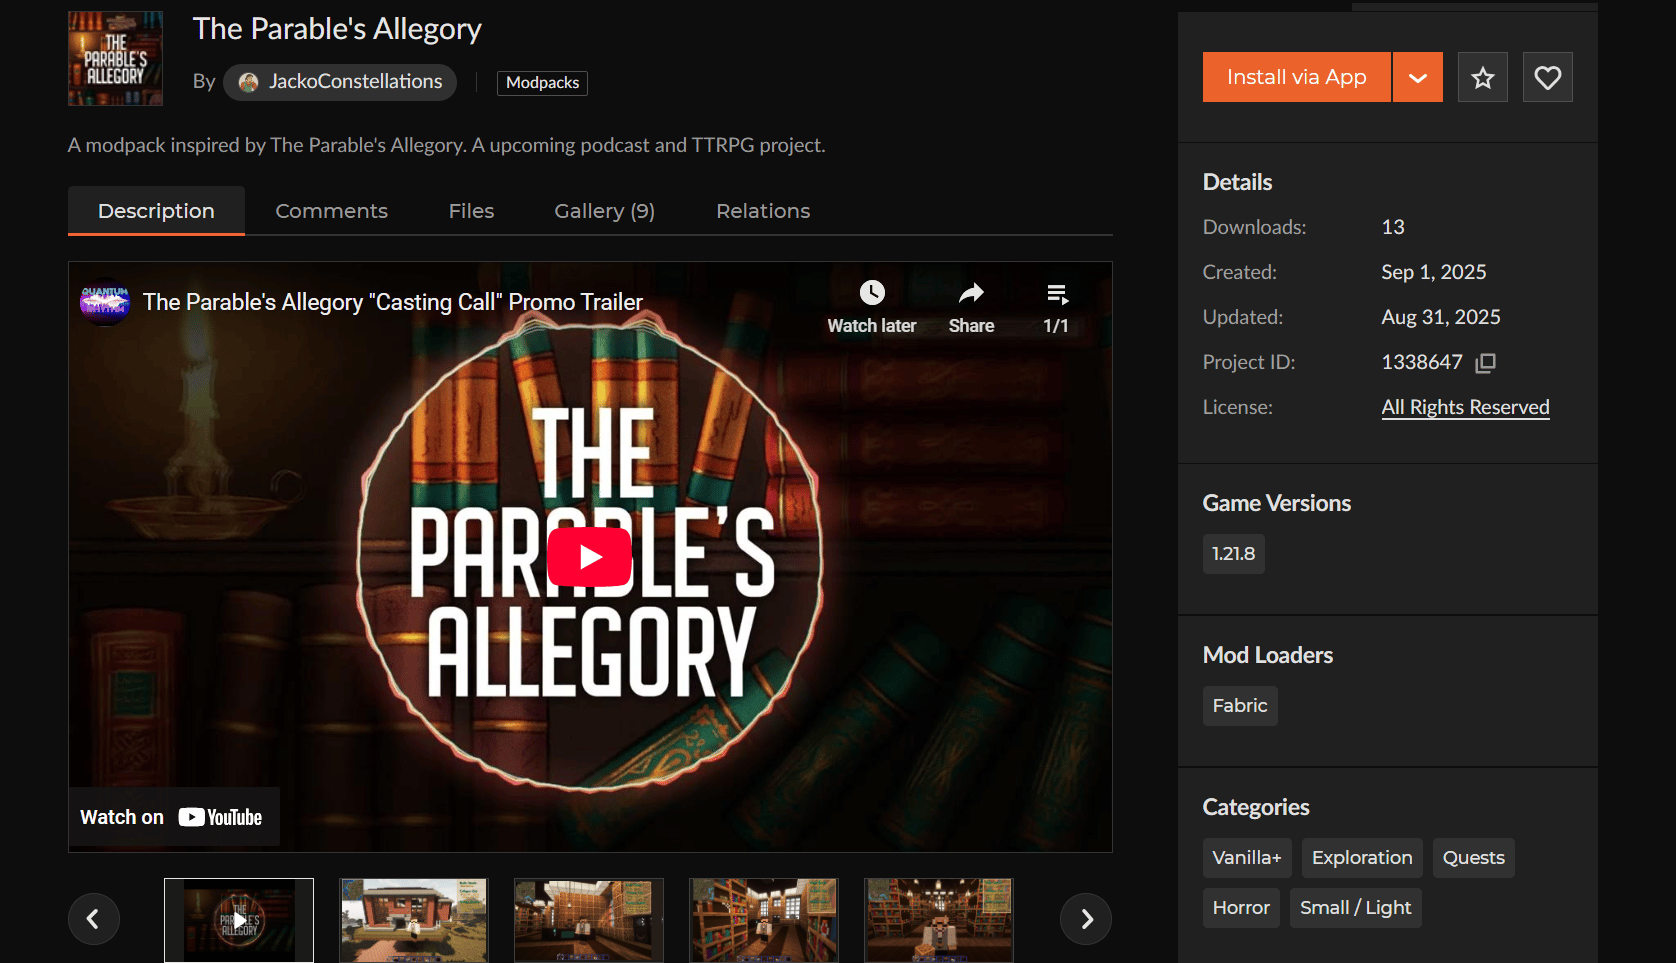Image resolution: width=1676 pixels, height=963 pixels.
Task: Play the YouTube promo trailer
Action: (x=590, y=557)
